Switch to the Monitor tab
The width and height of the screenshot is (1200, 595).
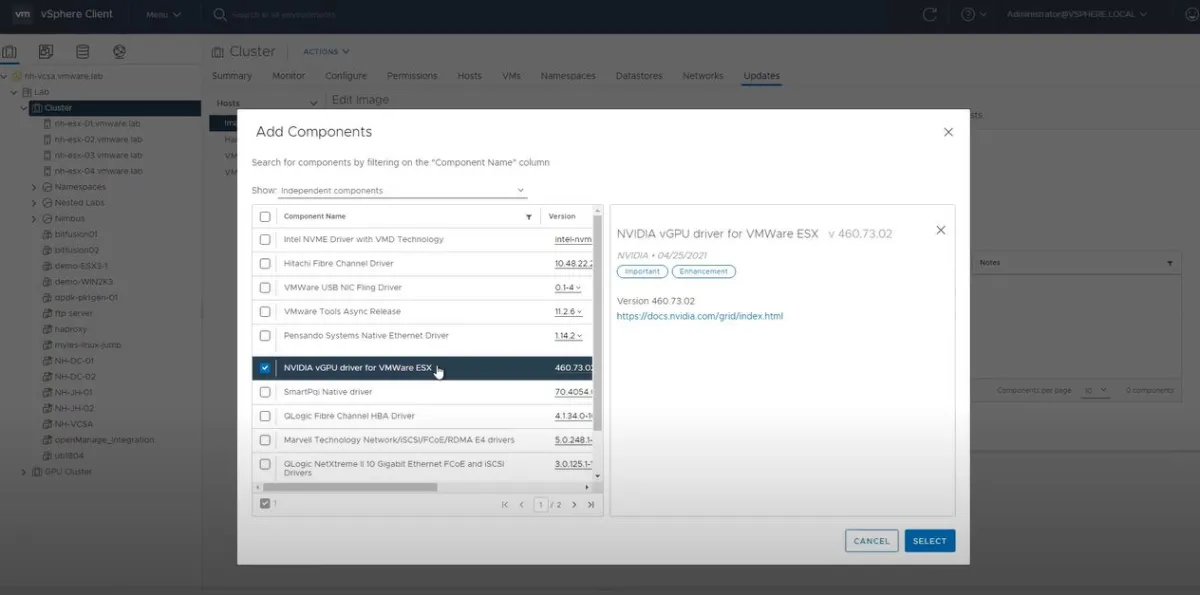[289, 76]
